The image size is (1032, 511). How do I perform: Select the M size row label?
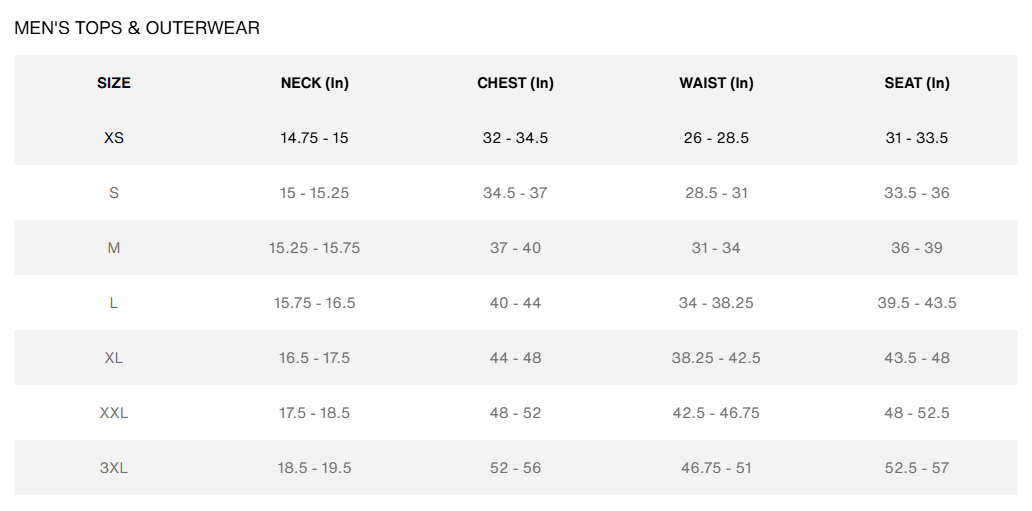(x=114, y=248)
